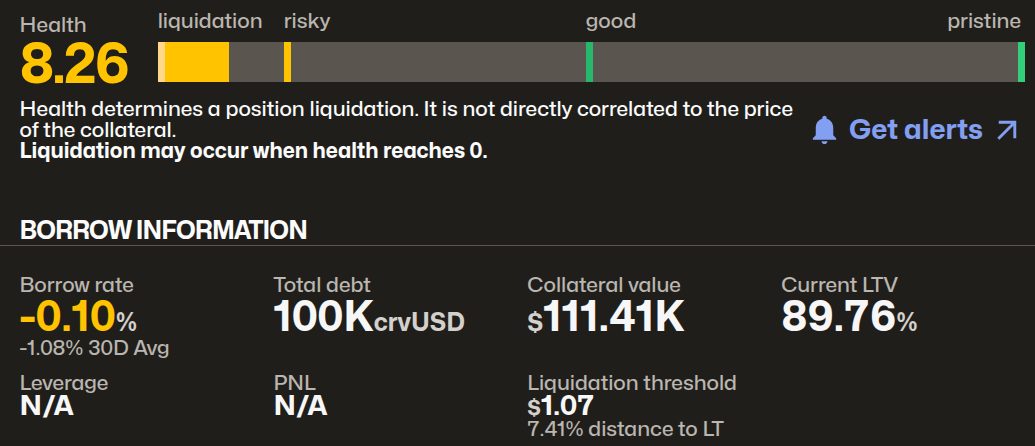The height and width of the screenshot is (446, 1035).
Task: Click the pristine marker at bar end
Action: [x=1021, y=62]
